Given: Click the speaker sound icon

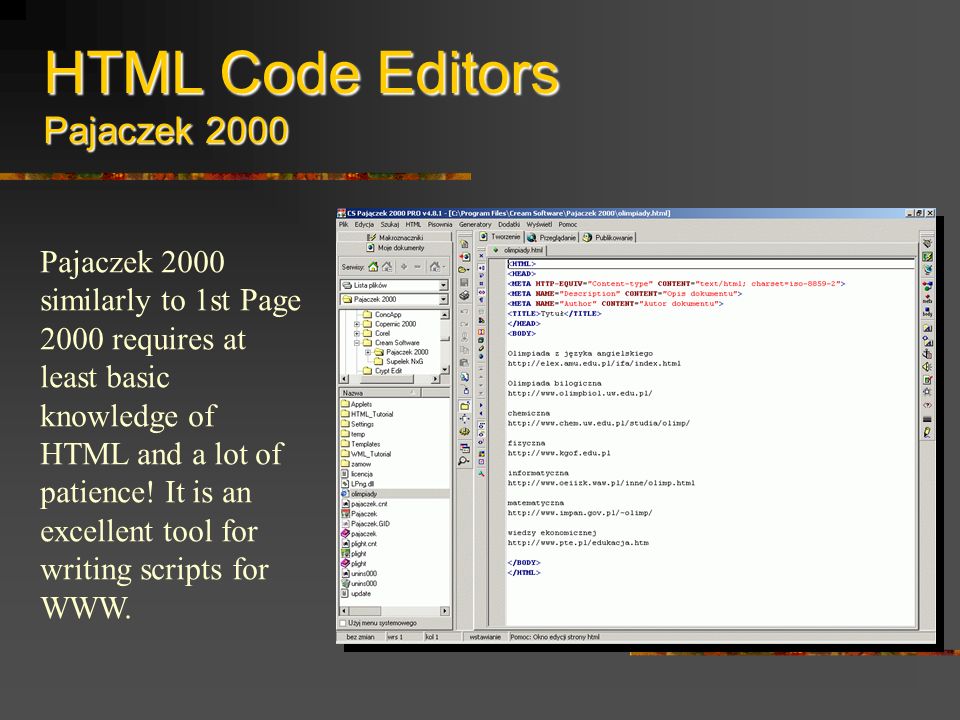Looking at the screenshot, I should coord(928,367).
